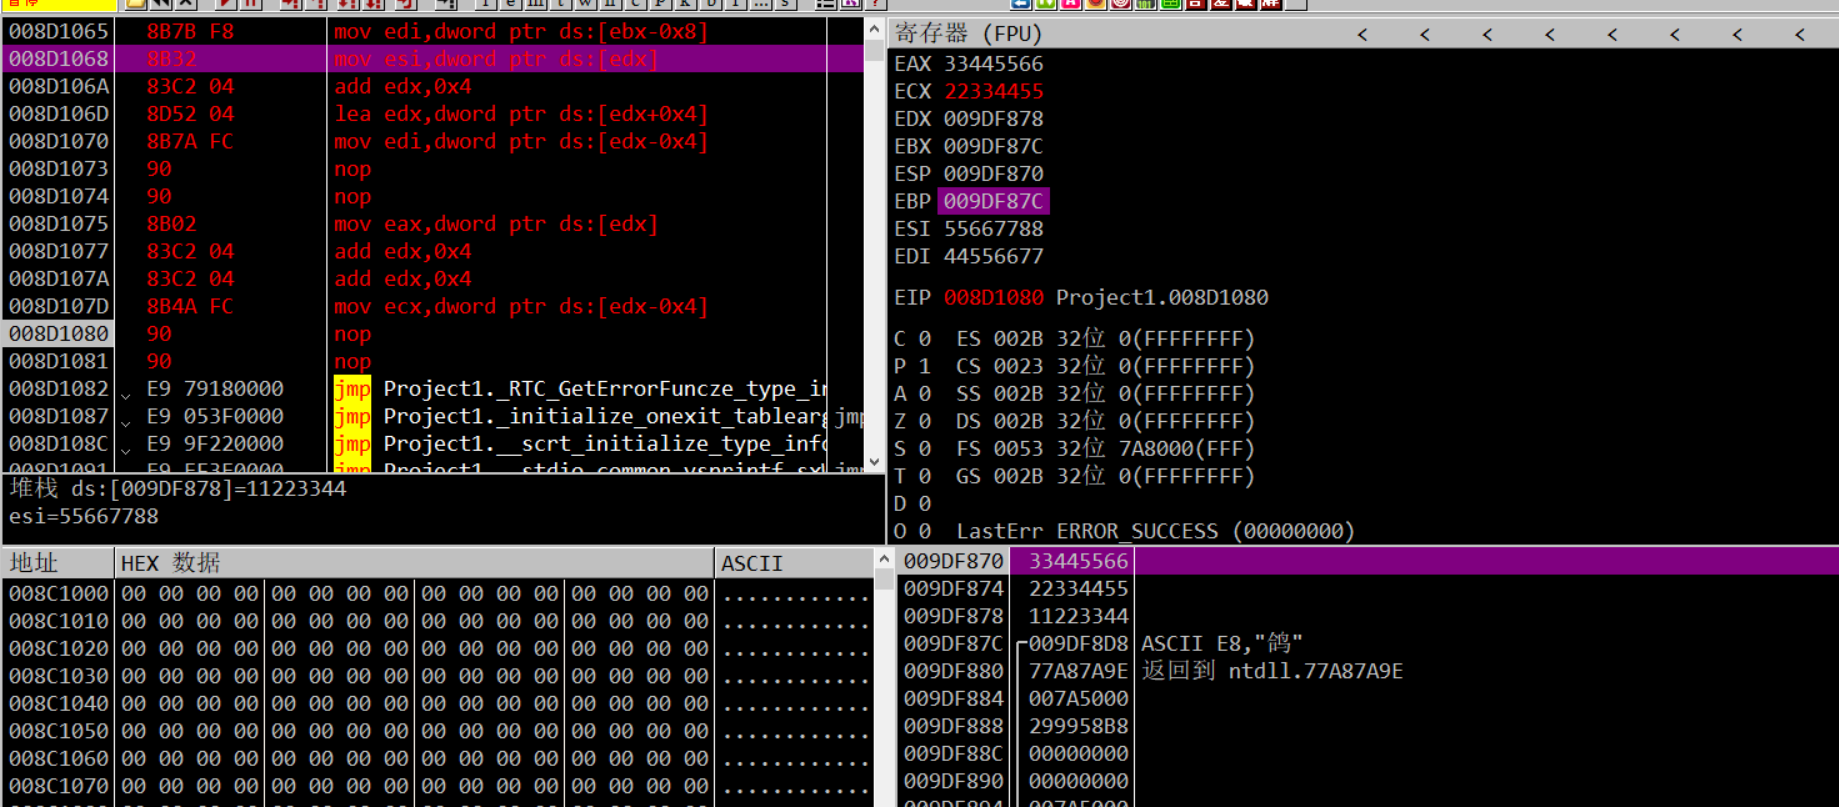This screenshot has width=1839, height=807.
Task: Select the ECX register value 22334455
Action: [993, 91]
